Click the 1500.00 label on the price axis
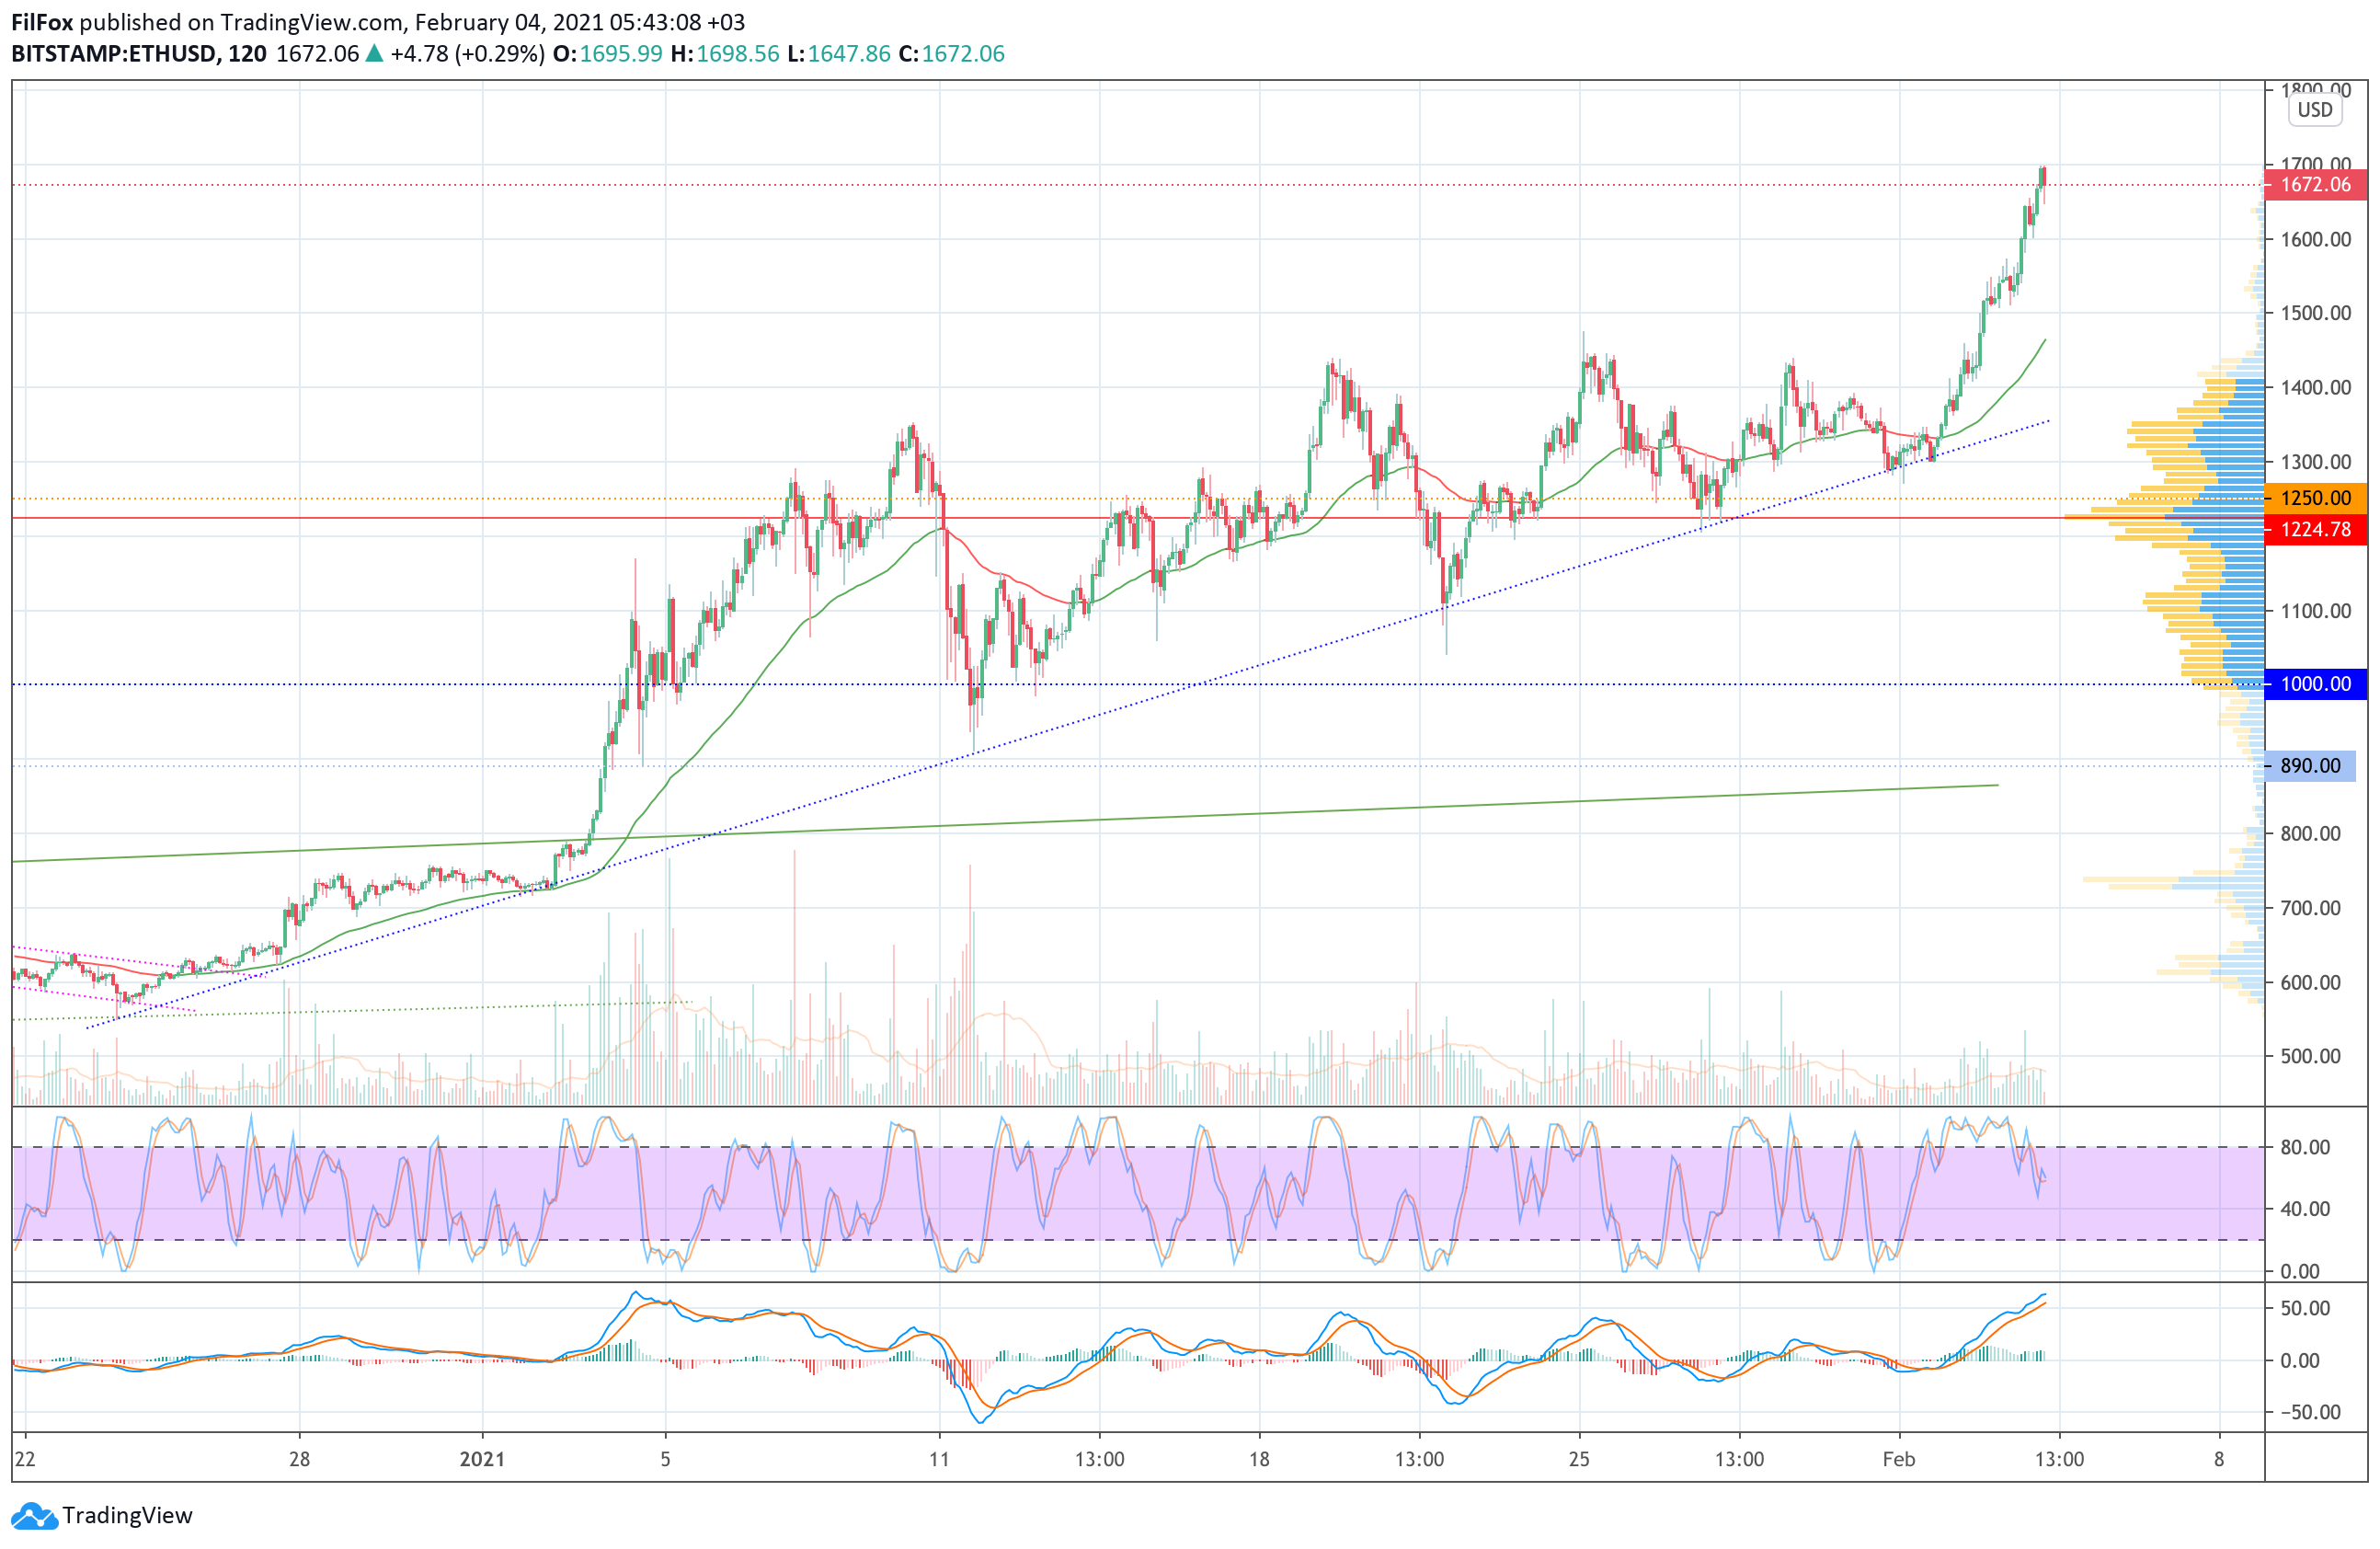The image size is (2380, 1549). (2315, 313)
